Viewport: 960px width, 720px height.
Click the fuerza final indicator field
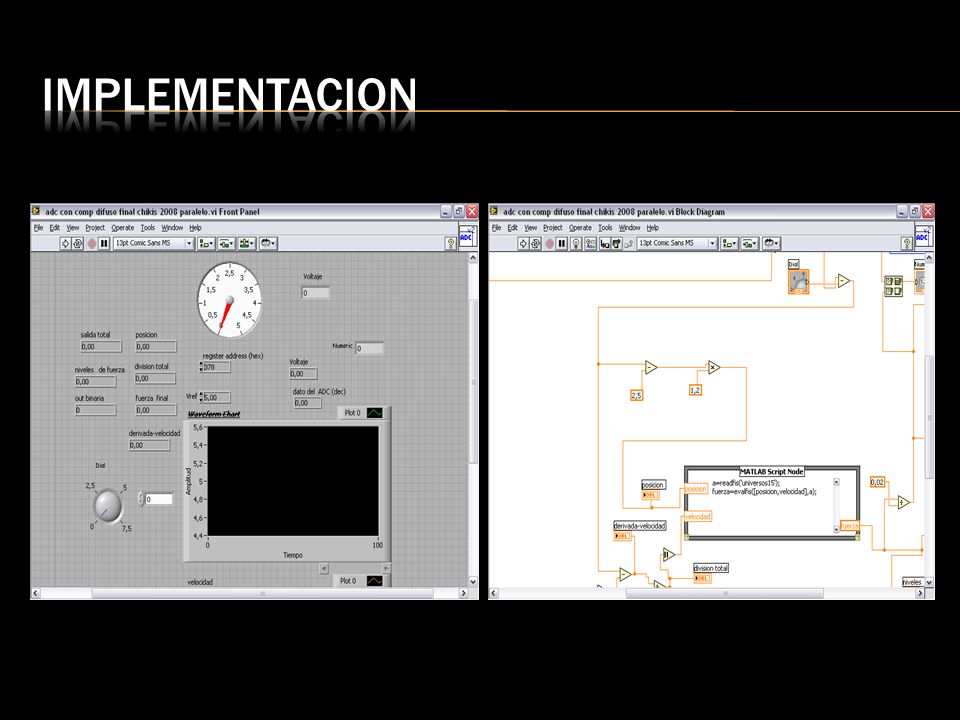(x=156, y=410)
